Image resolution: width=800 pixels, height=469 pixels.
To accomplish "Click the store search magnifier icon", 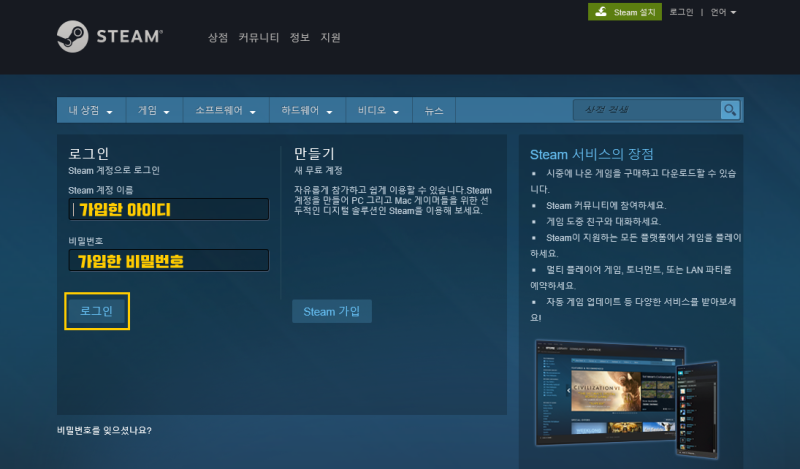I will coord(730,110).
